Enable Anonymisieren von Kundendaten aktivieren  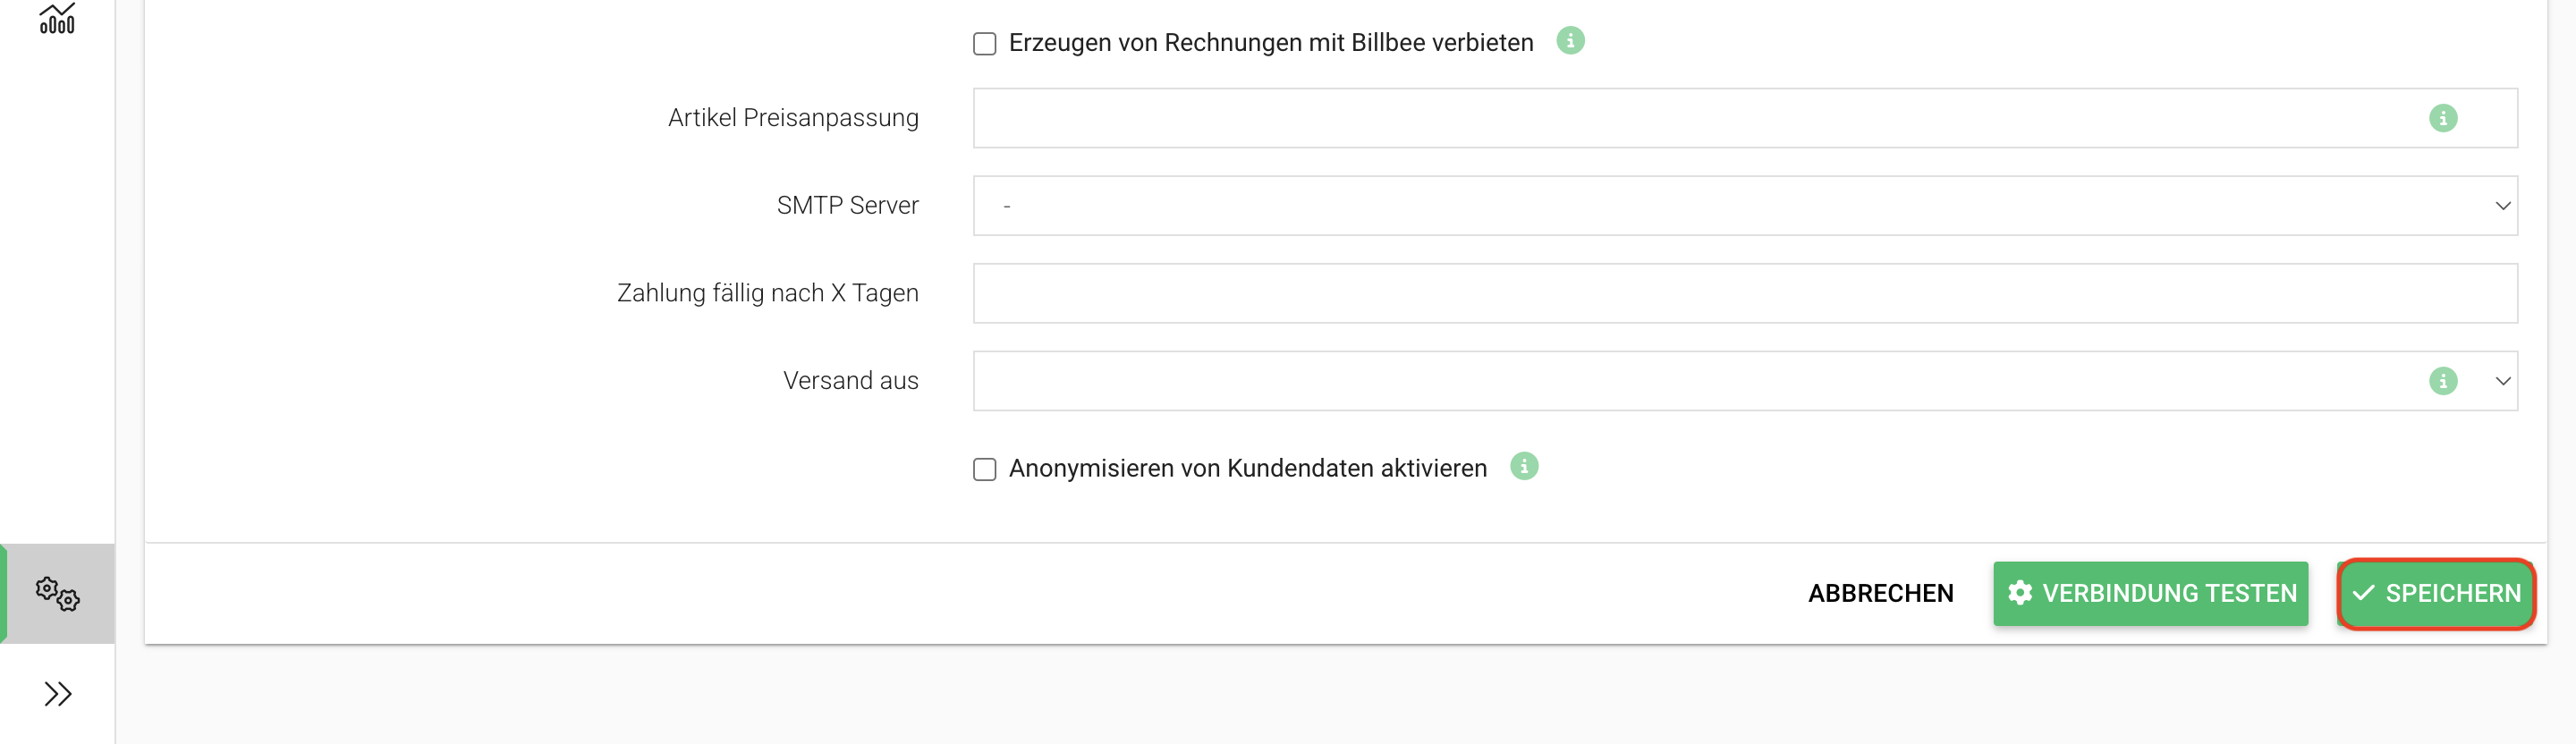pyautogui.click(x=985, y=469)
